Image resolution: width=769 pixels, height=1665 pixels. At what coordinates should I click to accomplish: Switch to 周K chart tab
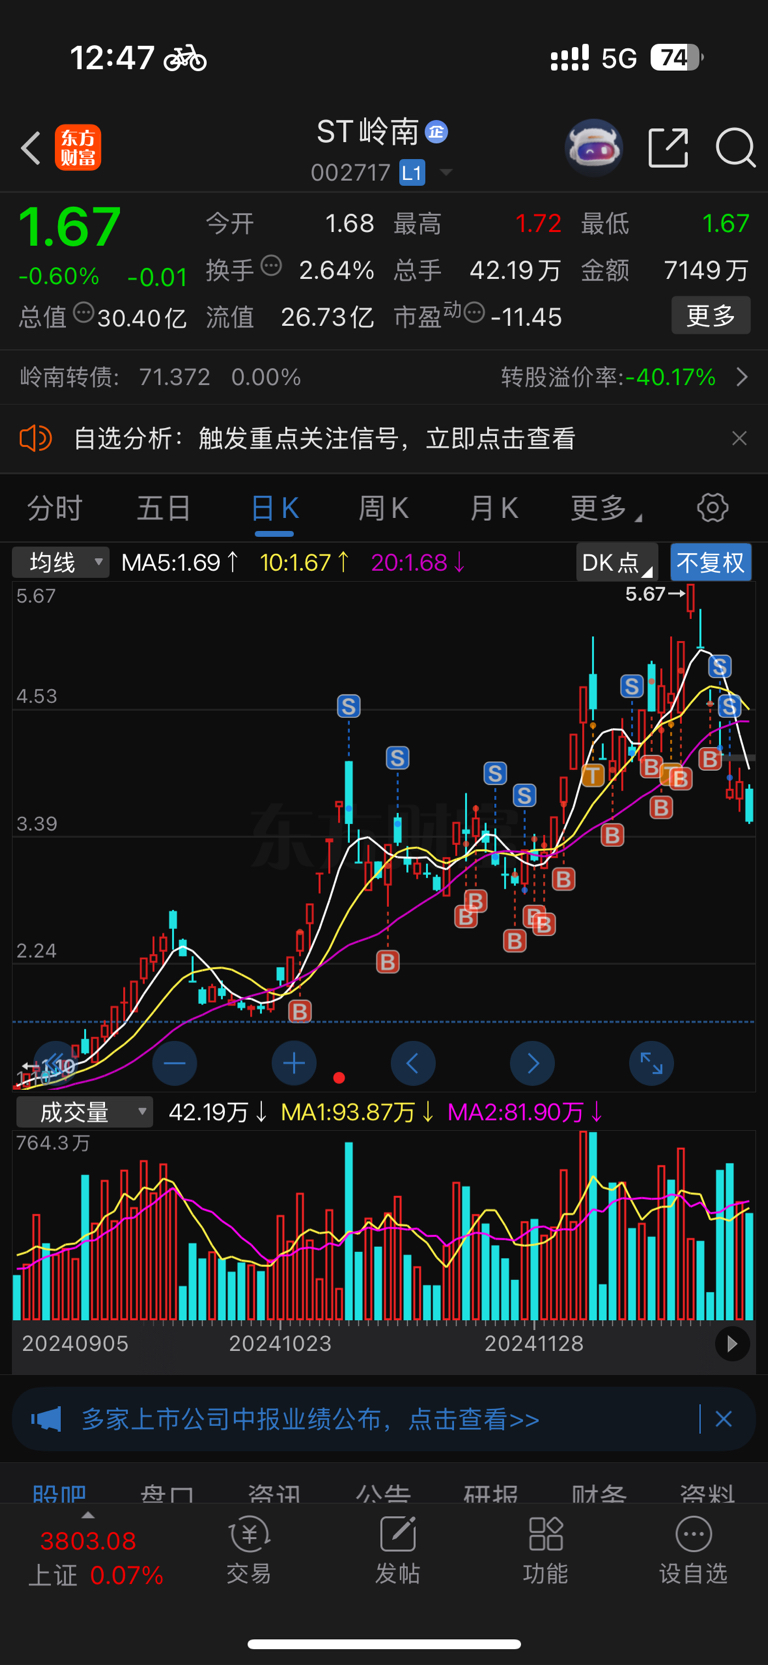click(x=383, y=508)
